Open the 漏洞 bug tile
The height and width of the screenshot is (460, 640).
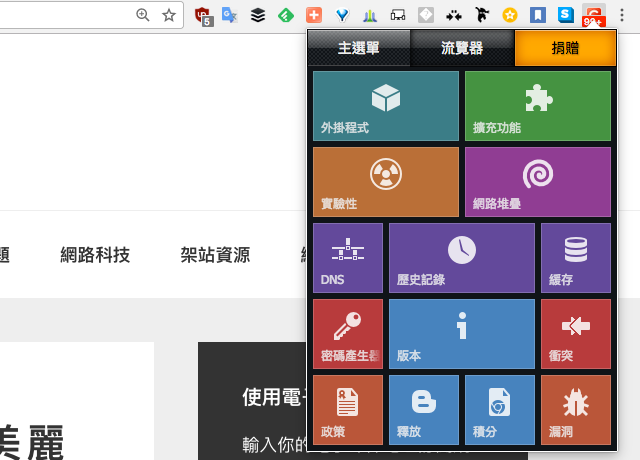(x=575, y=410)
